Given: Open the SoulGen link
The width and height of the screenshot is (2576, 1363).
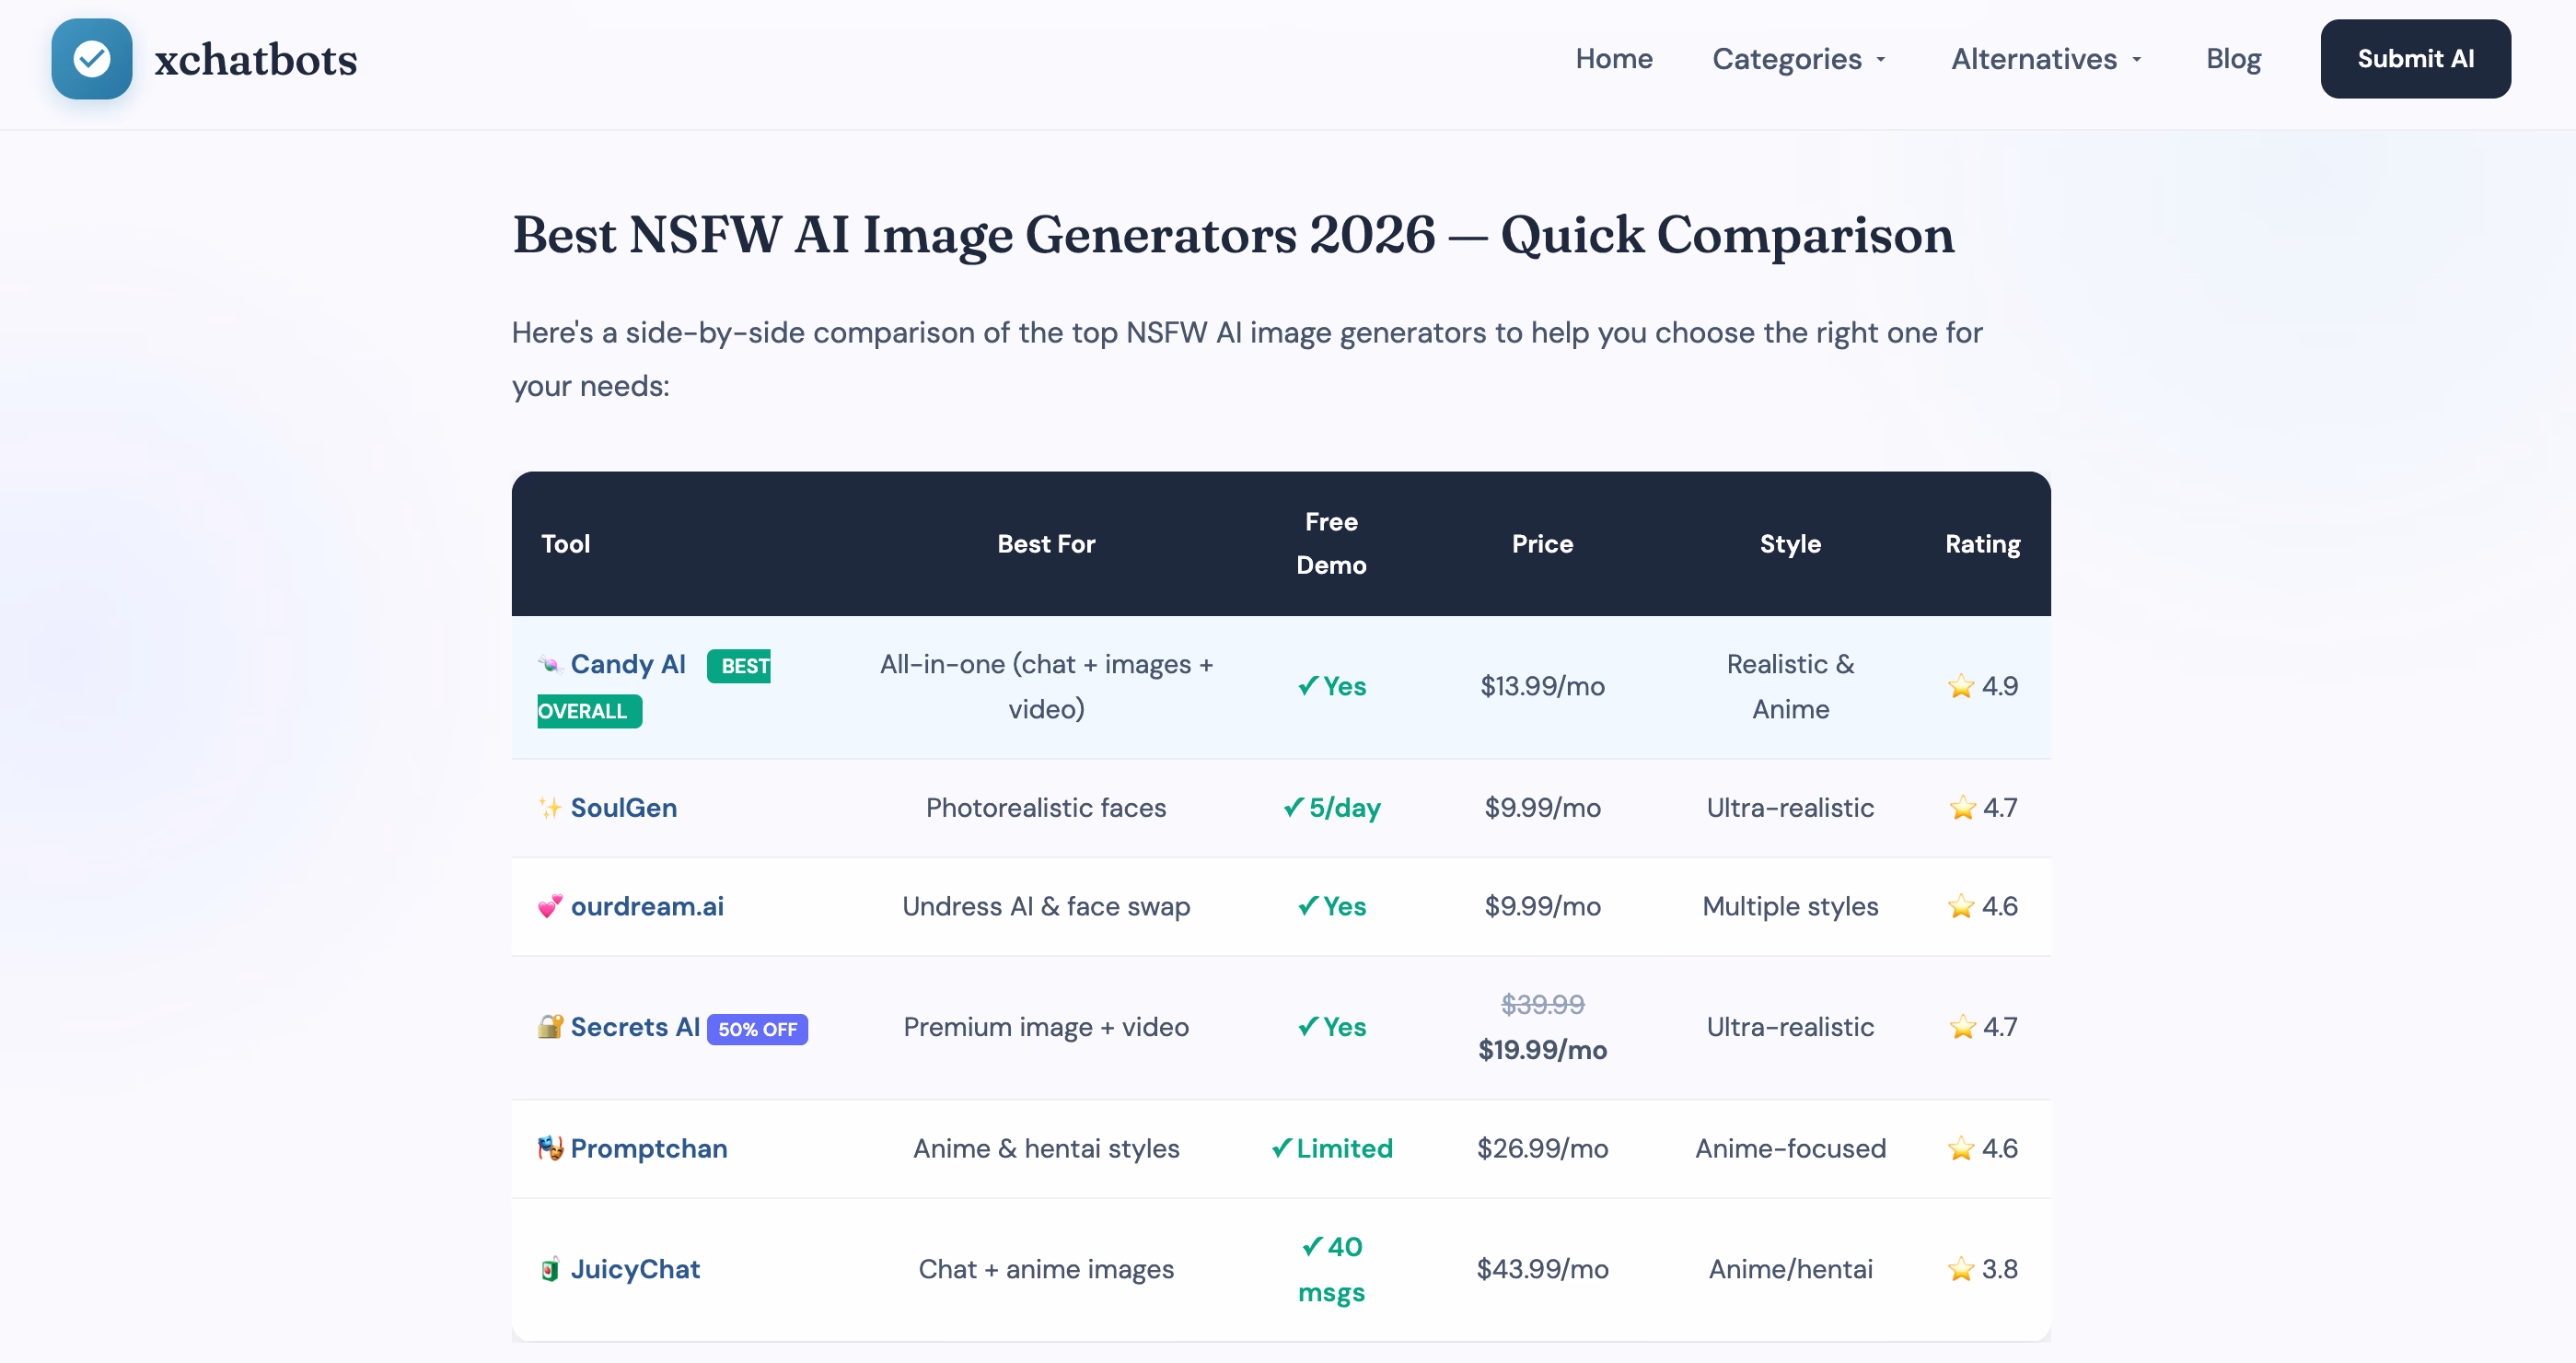Looking at the screenshot, I should 624,808.
